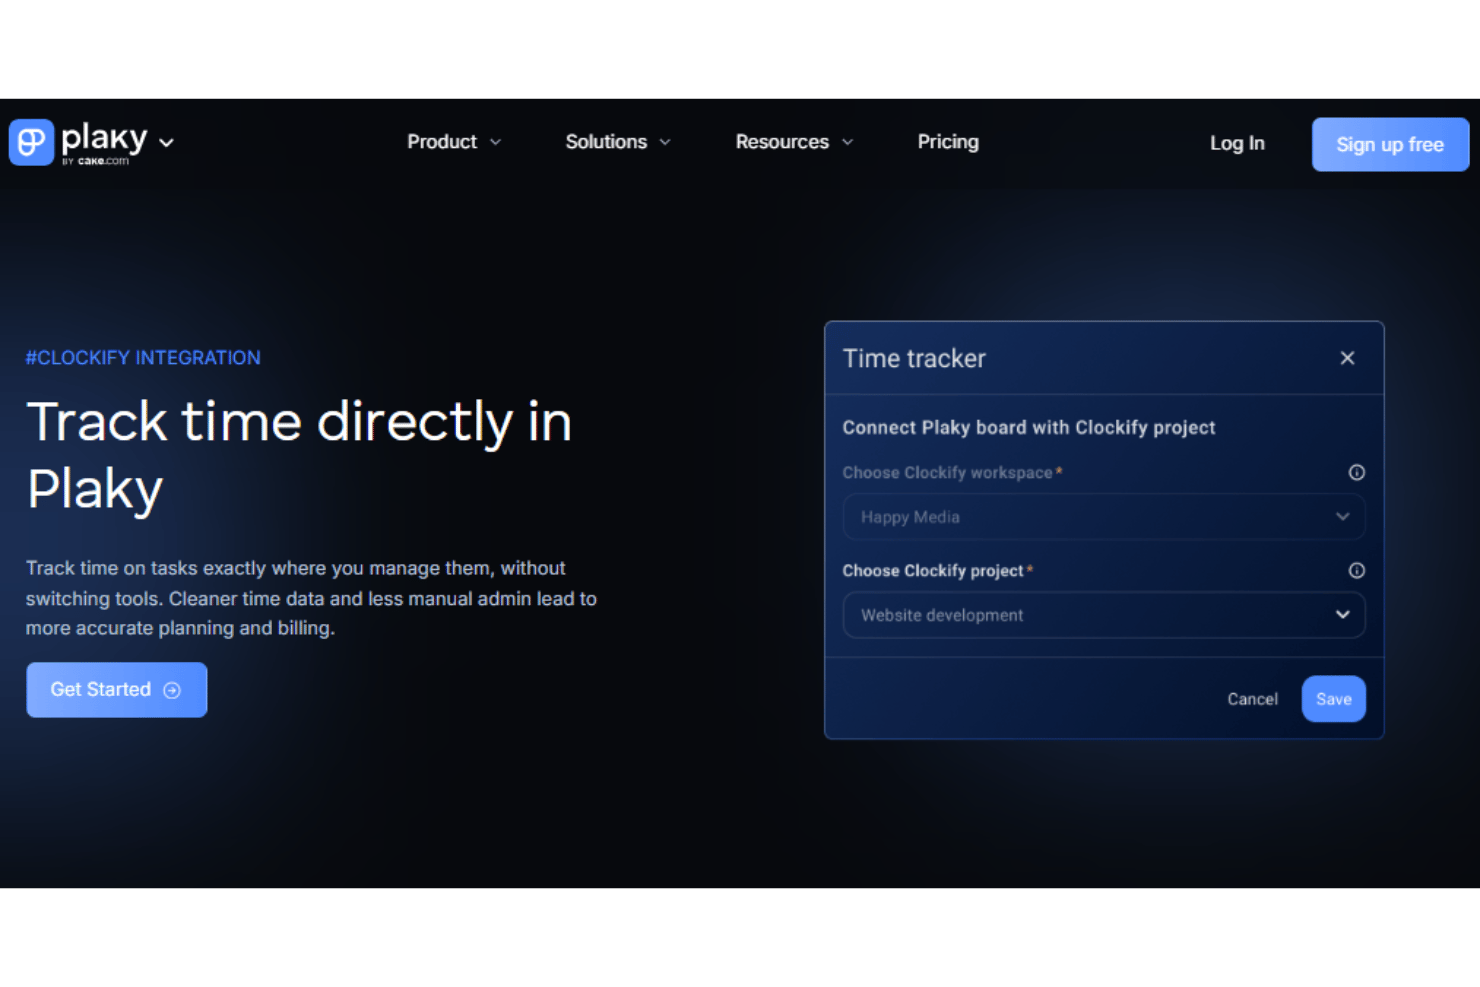Image resolution: width=1480 pixels, height=987 pixels.
Task: Open the Product menu
Action: tap(454, 142)
